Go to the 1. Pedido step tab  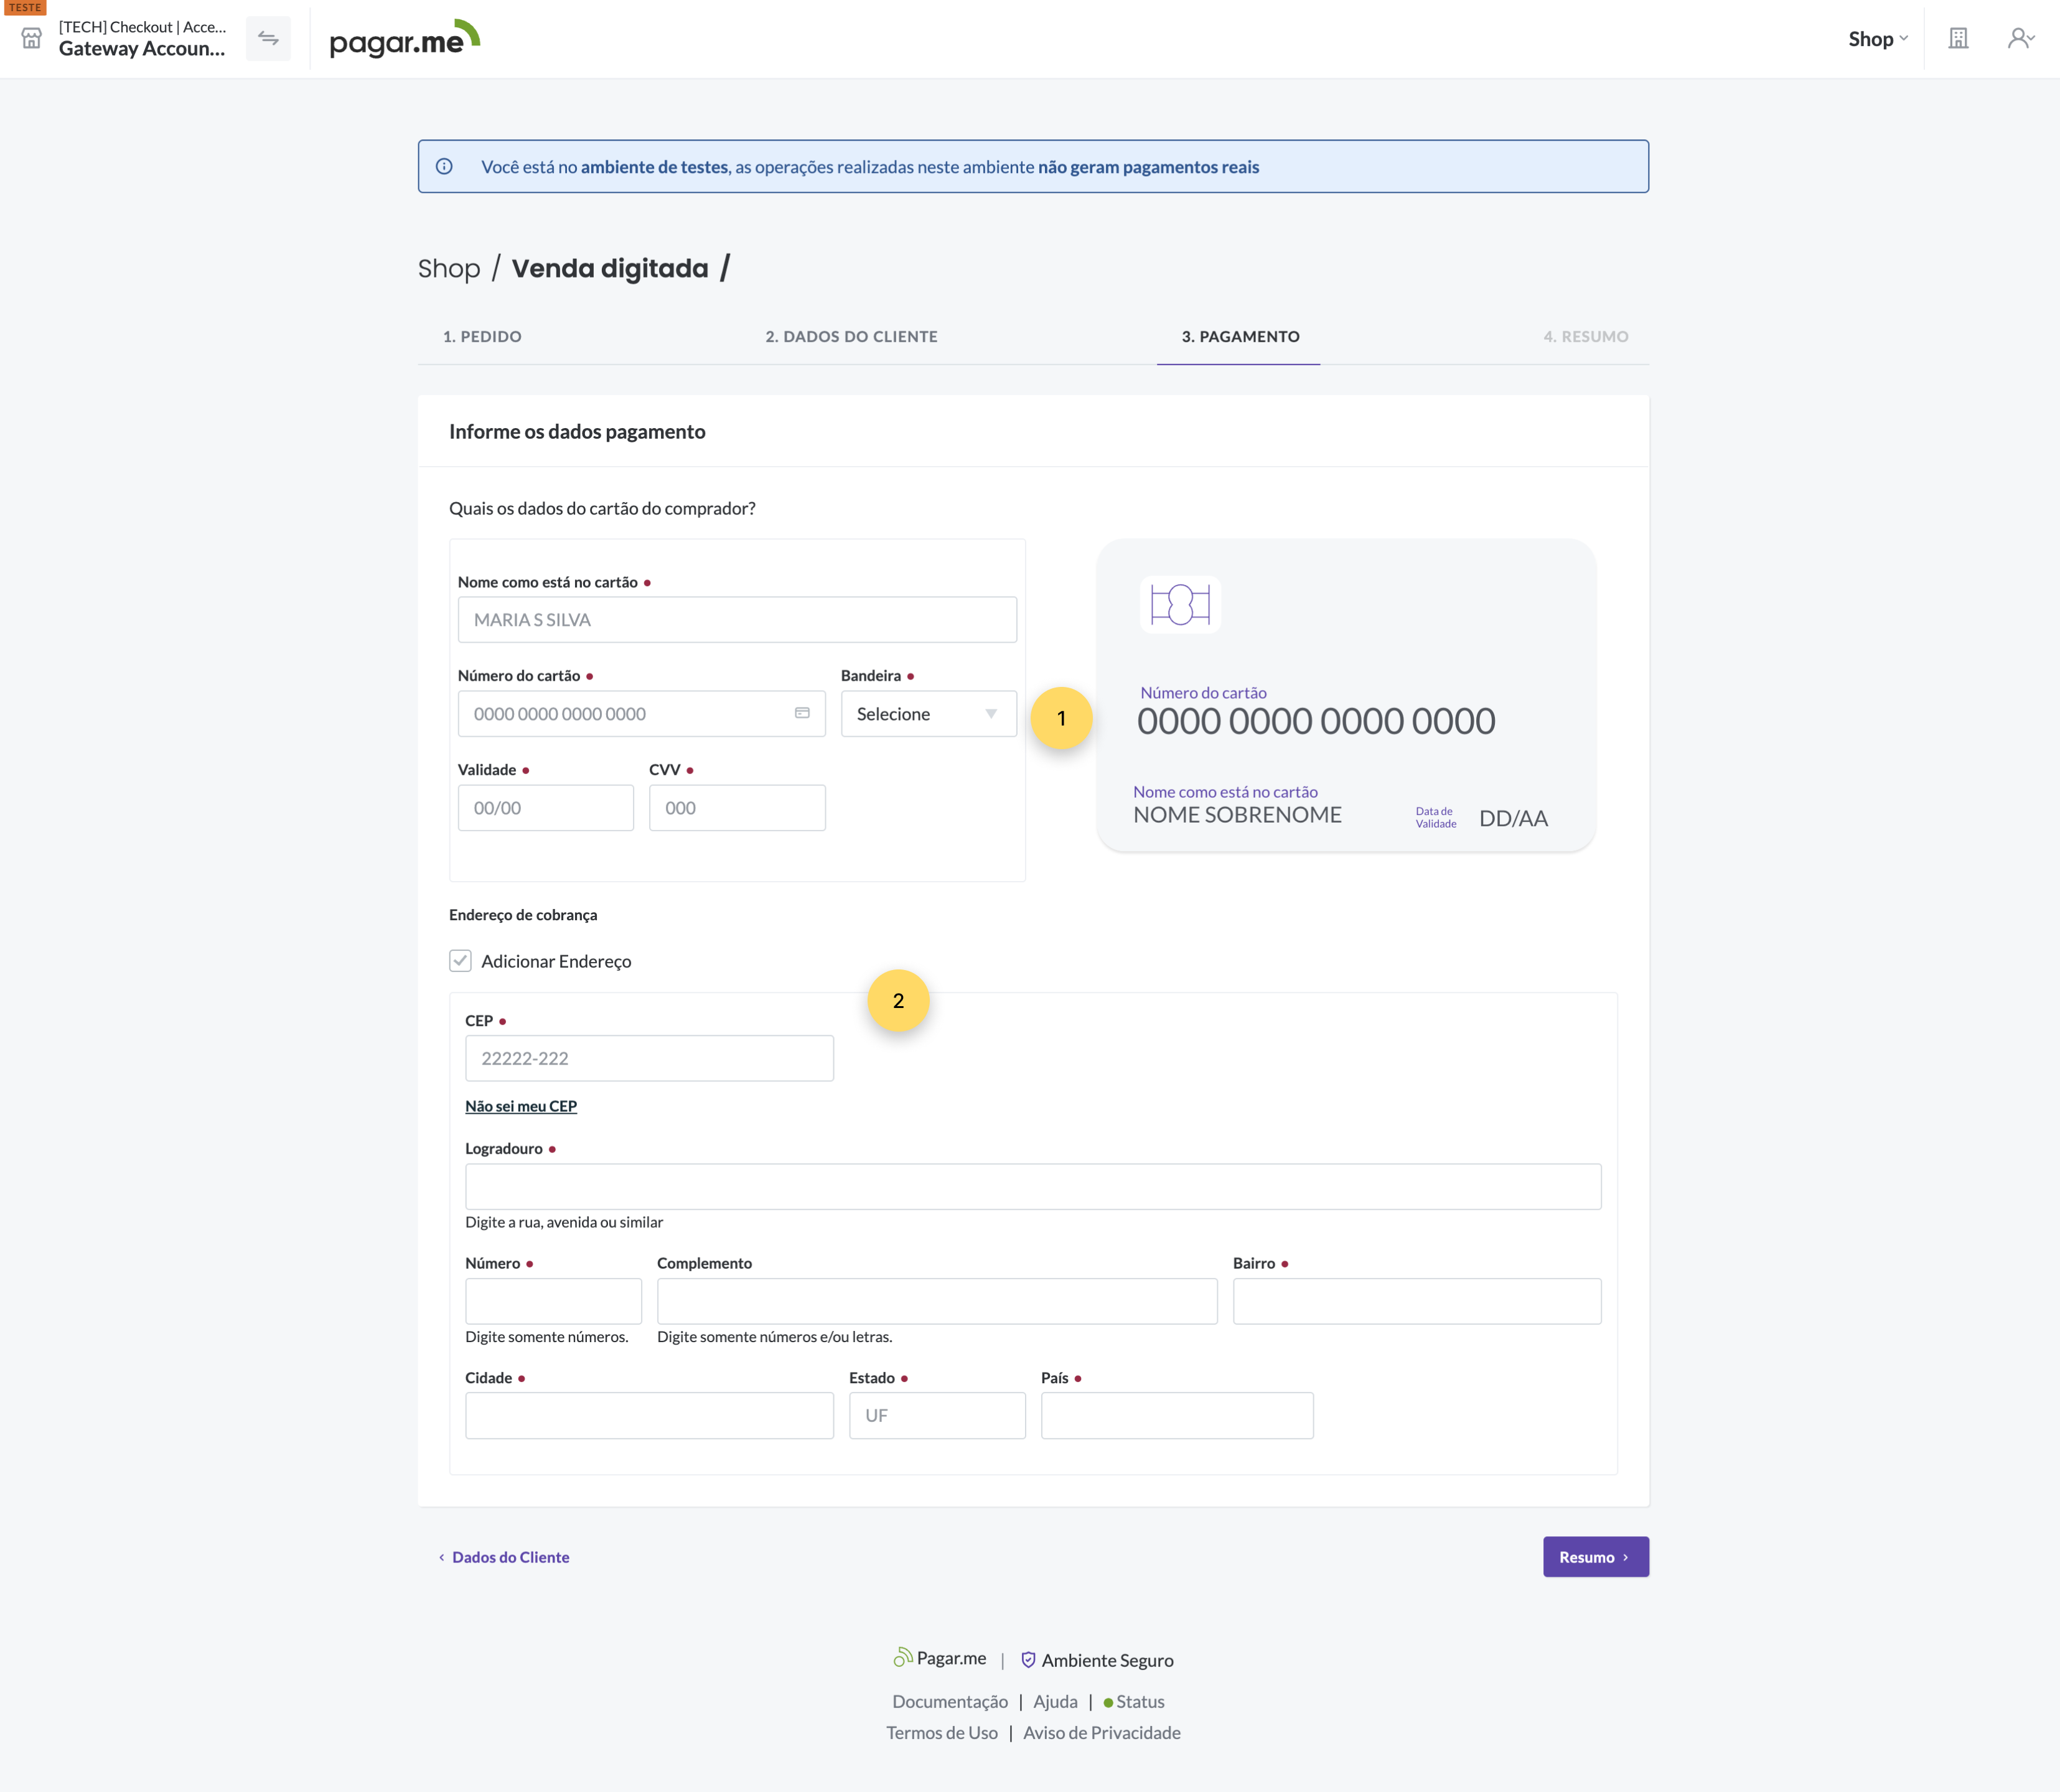point(482,337)
